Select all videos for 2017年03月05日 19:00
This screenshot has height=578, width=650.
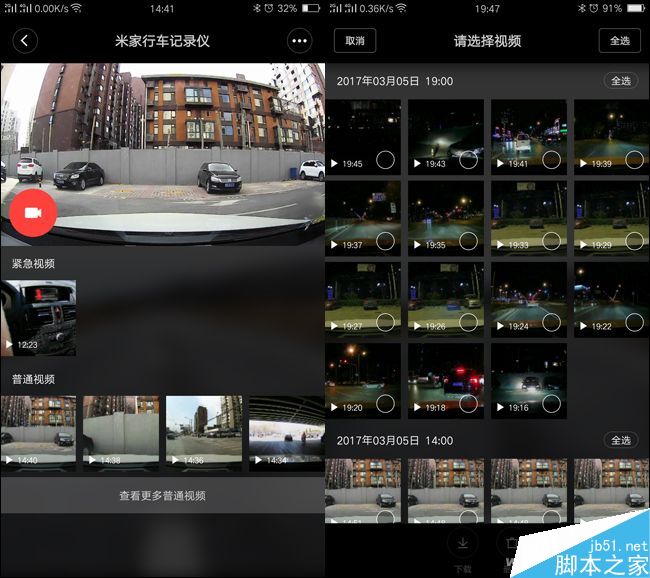621,81
